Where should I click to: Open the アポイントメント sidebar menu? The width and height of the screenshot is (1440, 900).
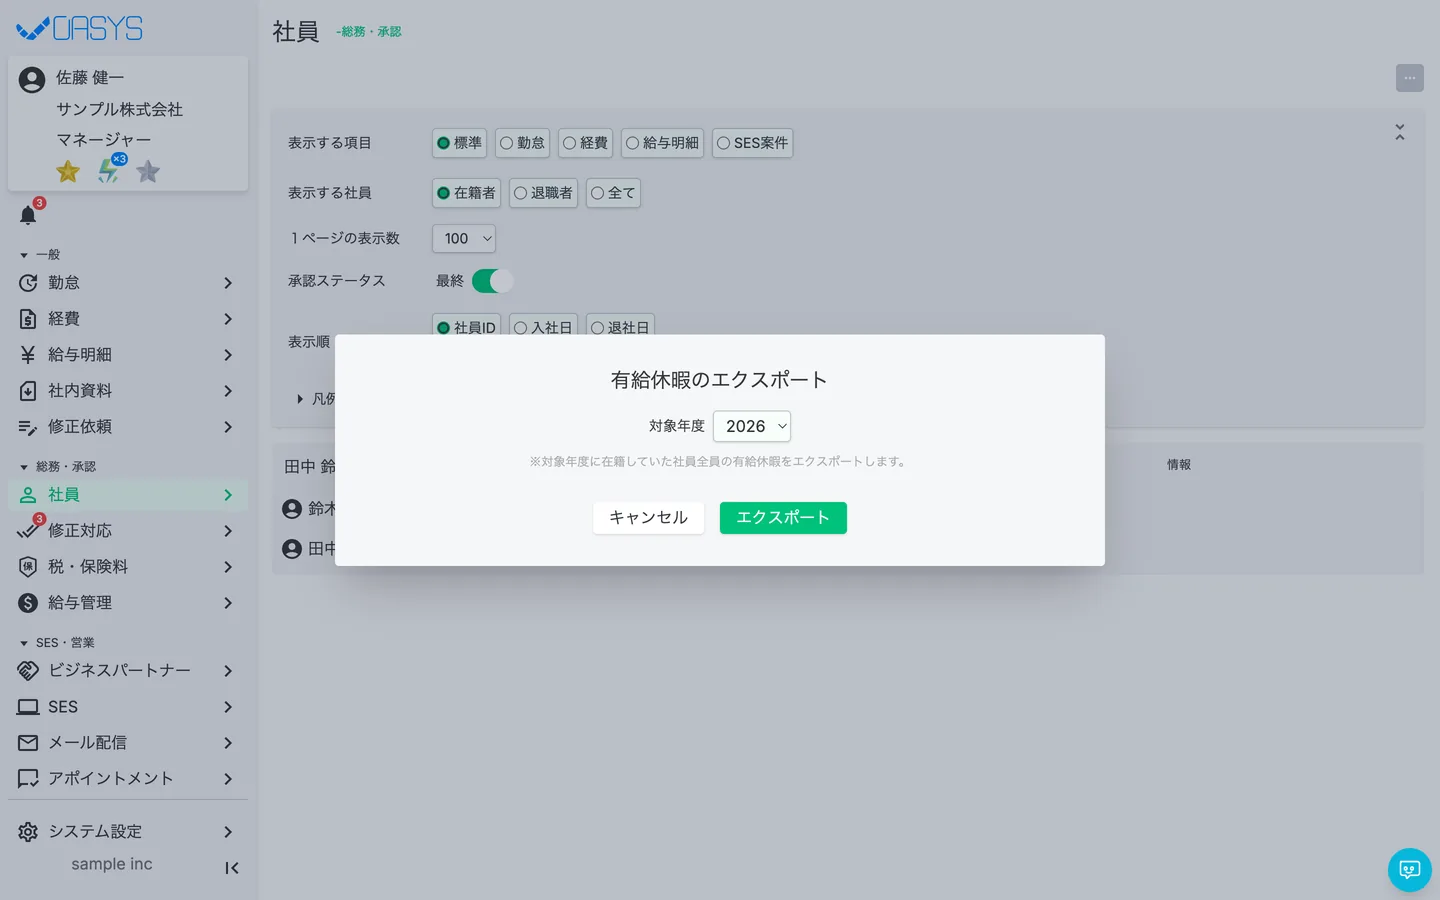coord(128,779)
